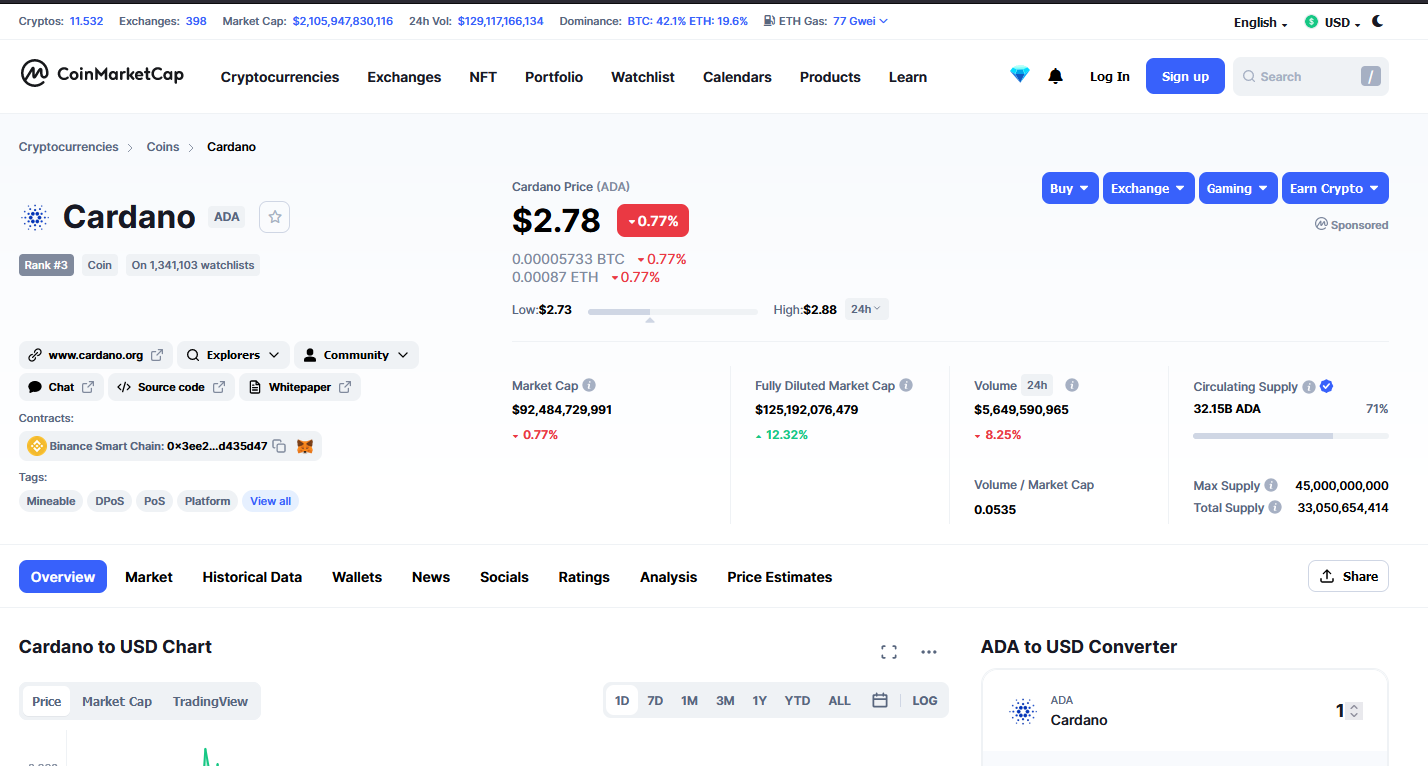Open chart more options ellipsis
Screen dimensions: 1428x766
pyautogui.click(x=929, y=652)
